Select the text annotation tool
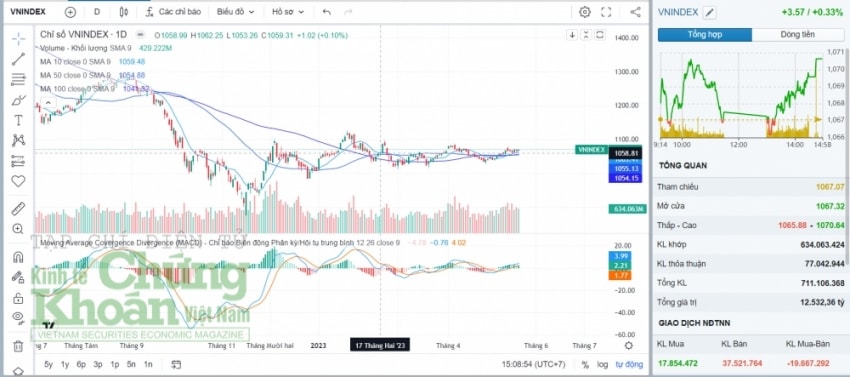Screen dimensions: 850x377 (x=18, y=120)
